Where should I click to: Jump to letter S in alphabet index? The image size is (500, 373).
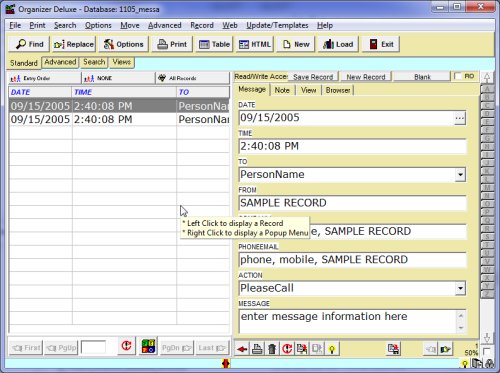[x=487, y=237]
